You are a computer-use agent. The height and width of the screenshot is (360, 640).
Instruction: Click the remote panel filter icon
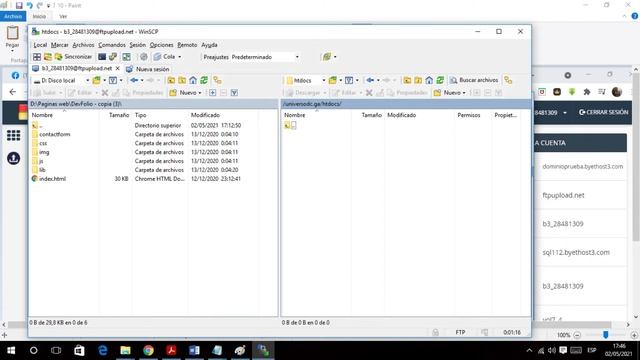[x=349, y=80]
